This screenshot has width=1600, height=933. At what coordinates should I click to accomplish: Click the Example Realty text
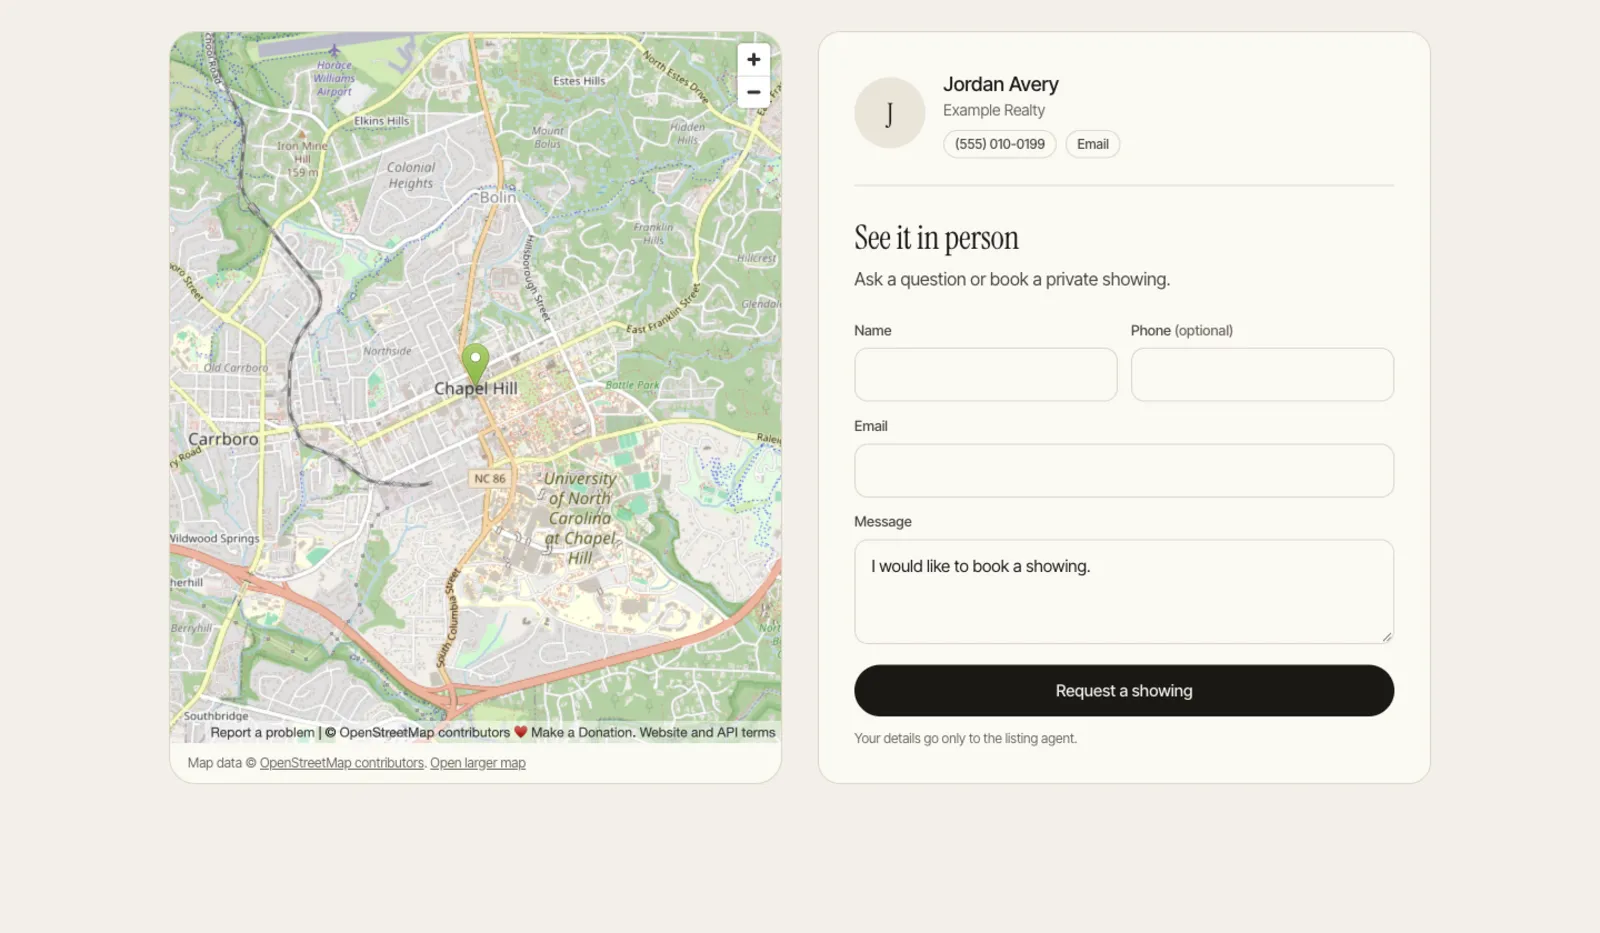click(994, 111)
